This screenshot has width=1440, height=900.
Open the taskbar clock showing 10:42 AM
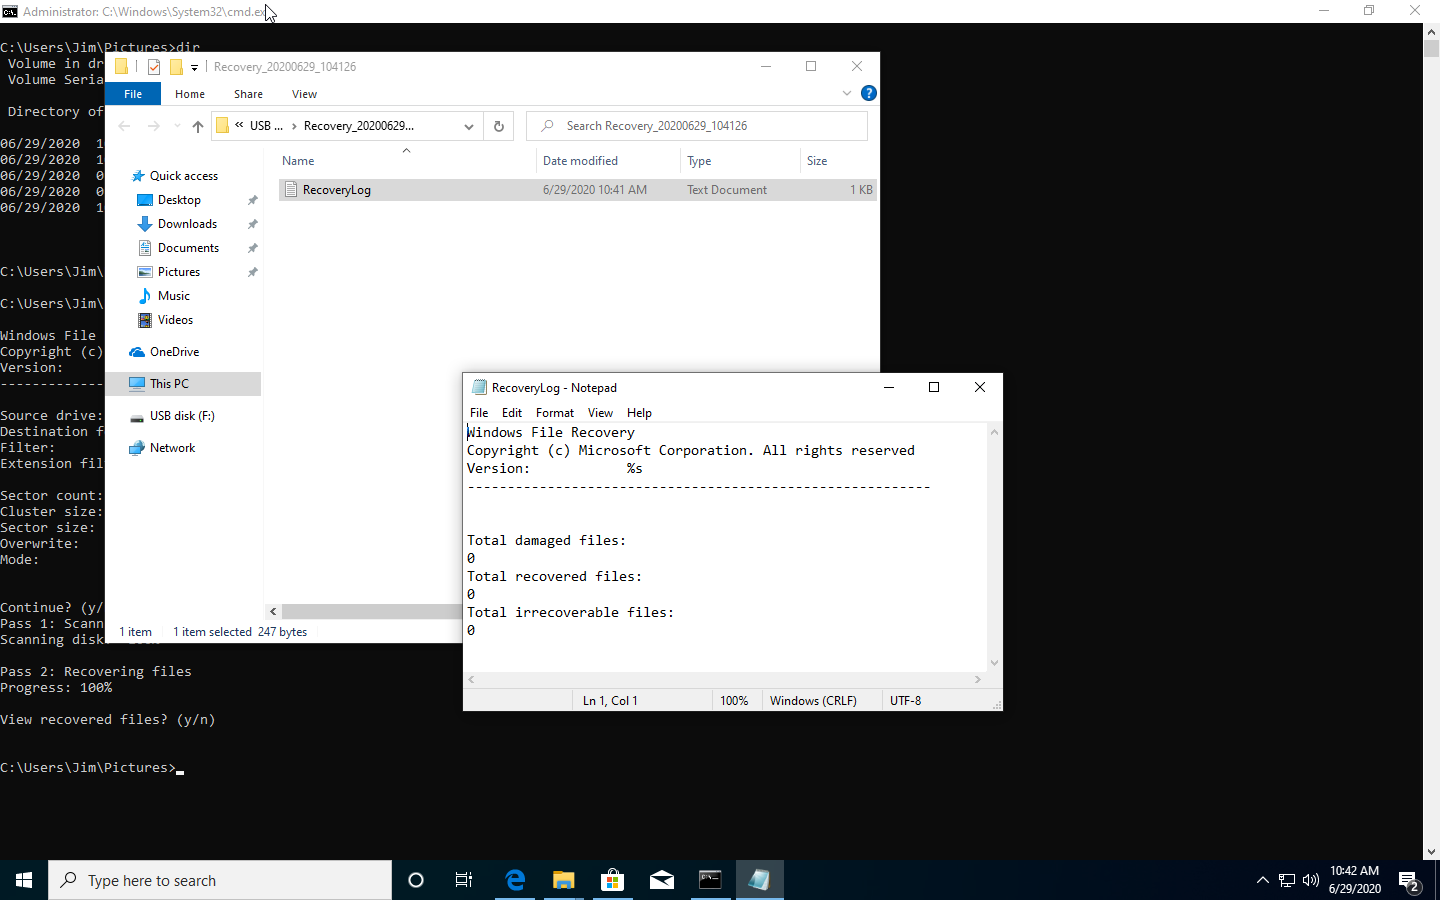(x=1355, y=880)
